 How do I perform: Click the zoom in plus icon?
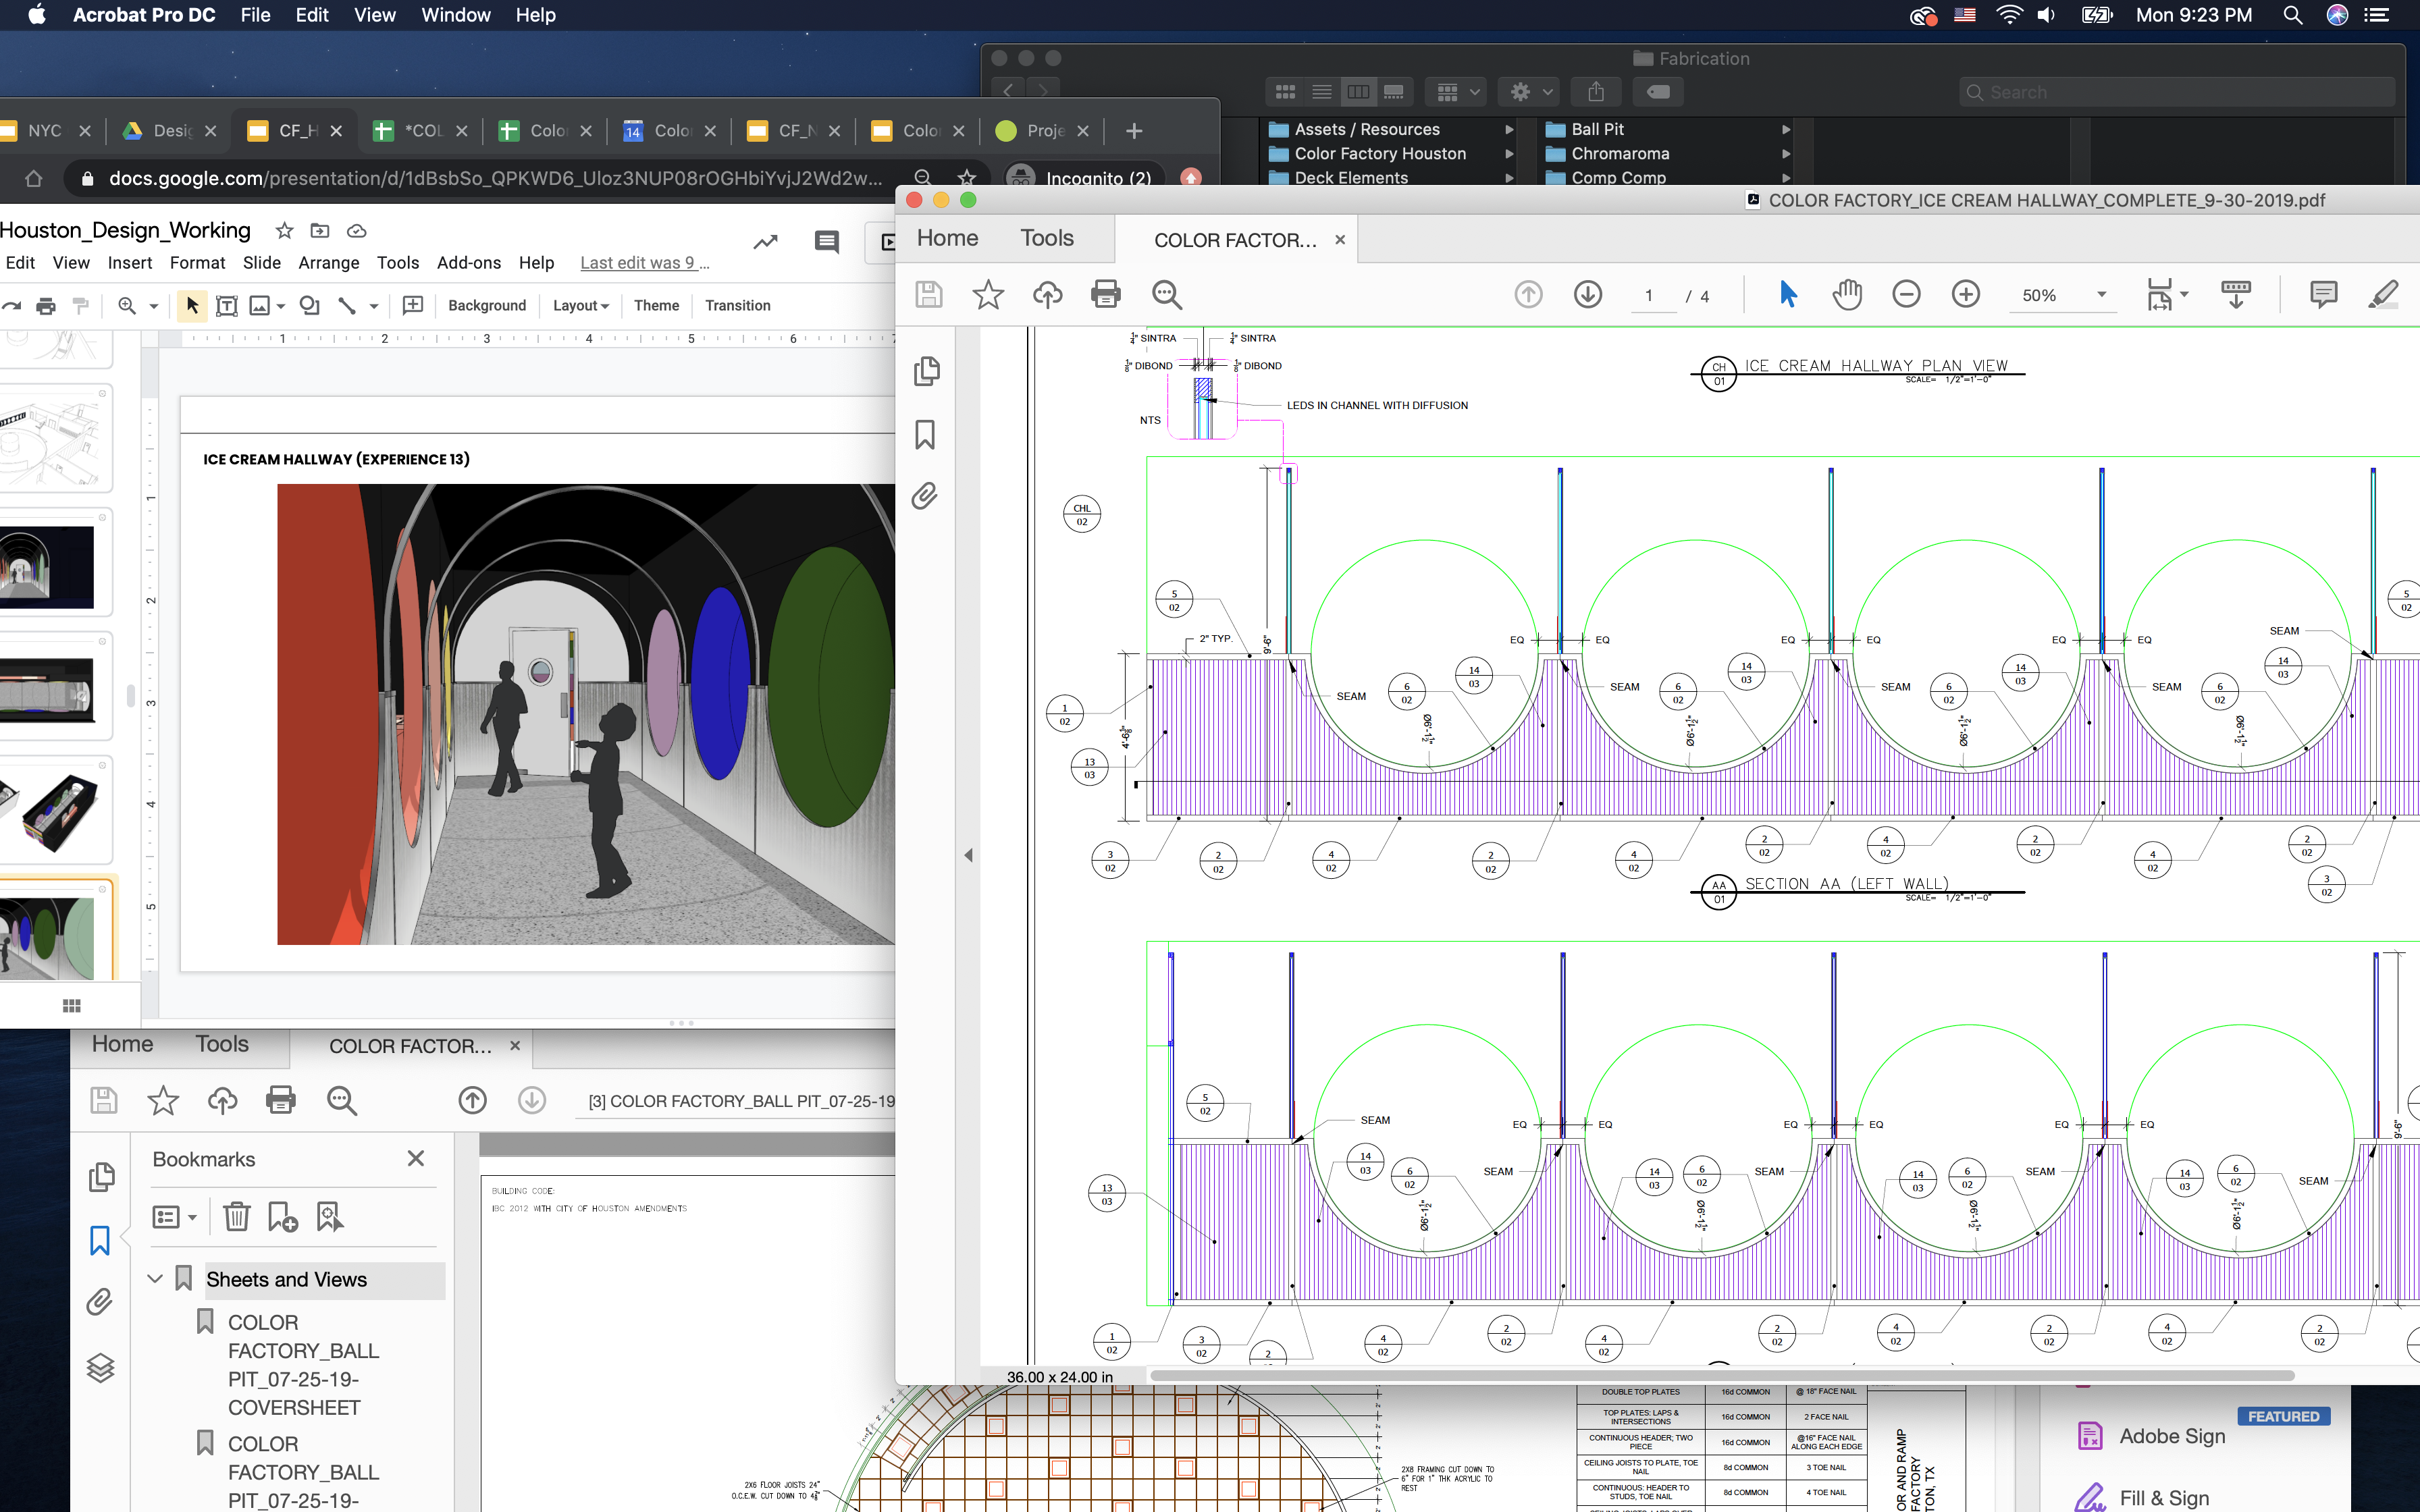click(x=1965, y=295)
